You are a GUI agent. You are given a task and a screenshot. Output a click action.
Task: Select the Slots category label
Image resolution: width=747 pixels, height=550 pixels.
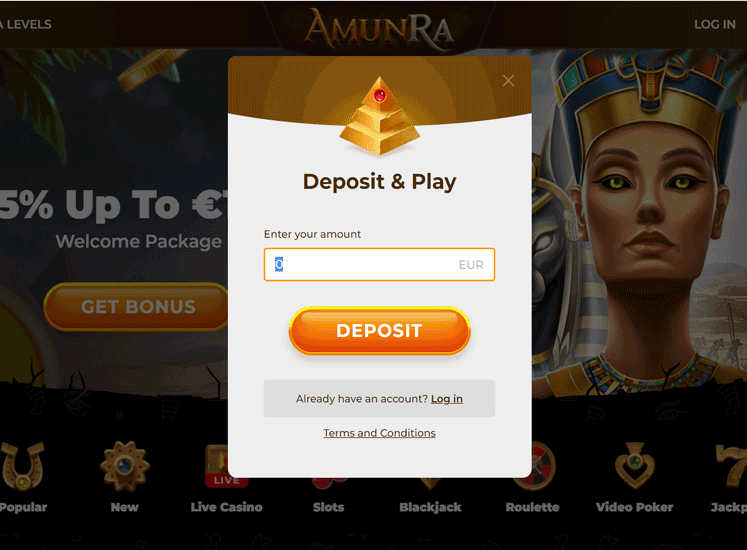point(328,507)
